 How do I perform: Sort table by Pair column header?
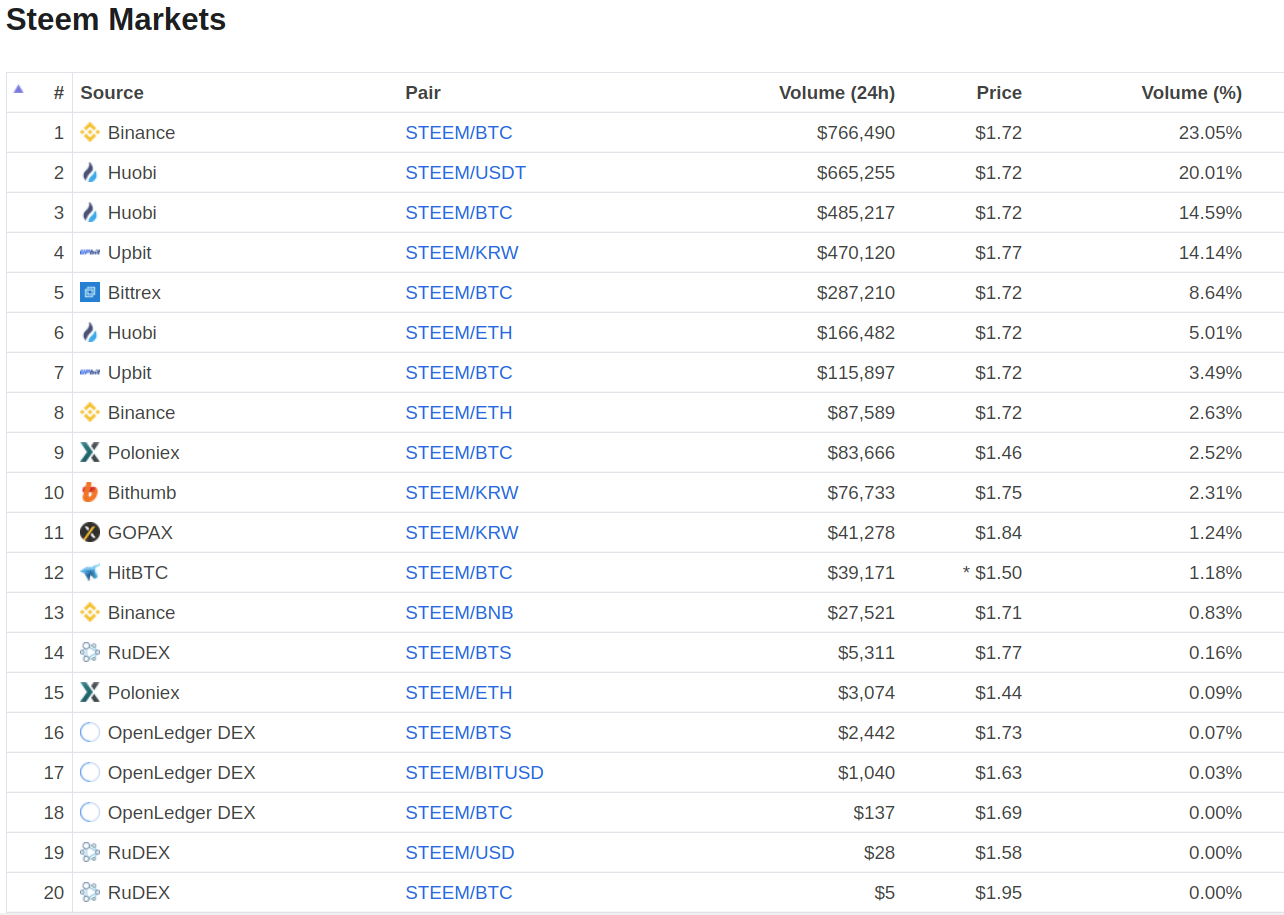(423, 93)
